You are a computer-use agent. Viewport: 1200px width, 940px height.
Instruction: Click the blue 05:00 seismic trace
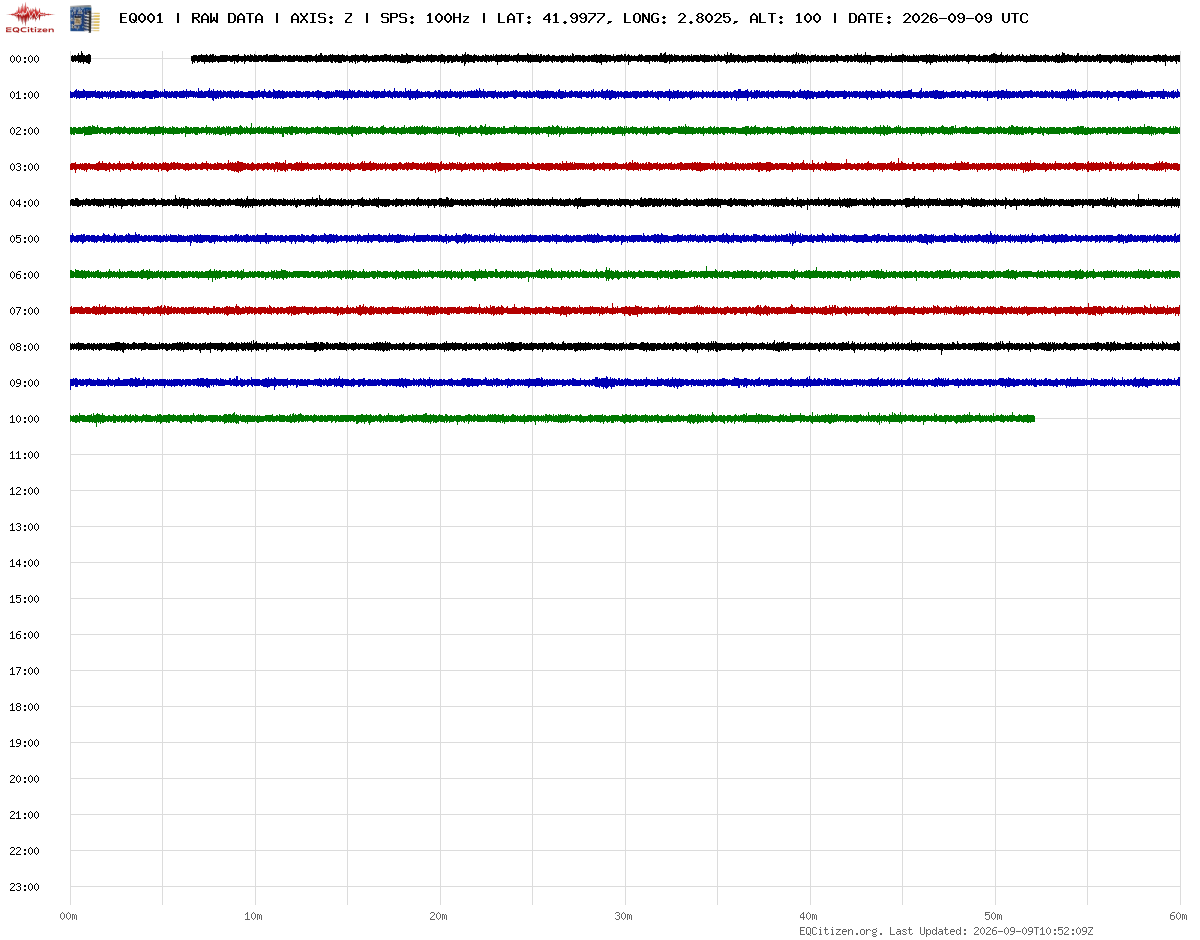click(625, 238)
